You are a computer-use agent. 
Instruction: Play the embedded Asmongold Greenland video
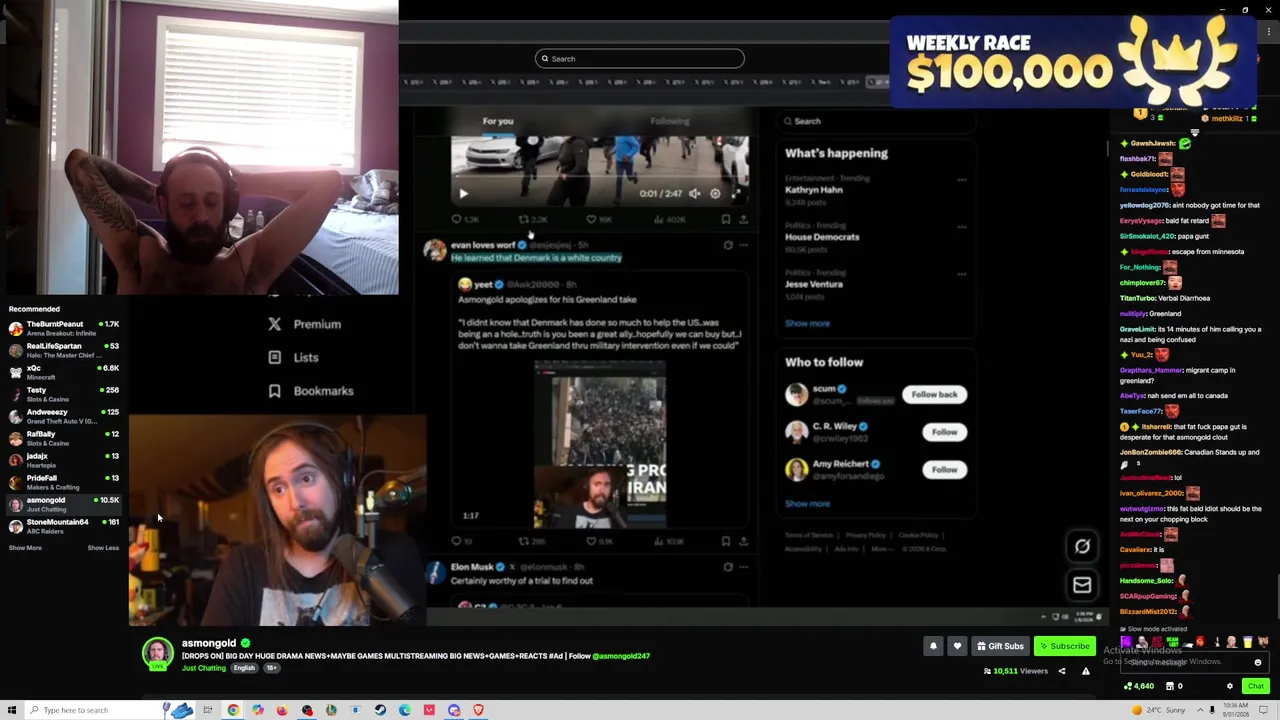(600, 444)
